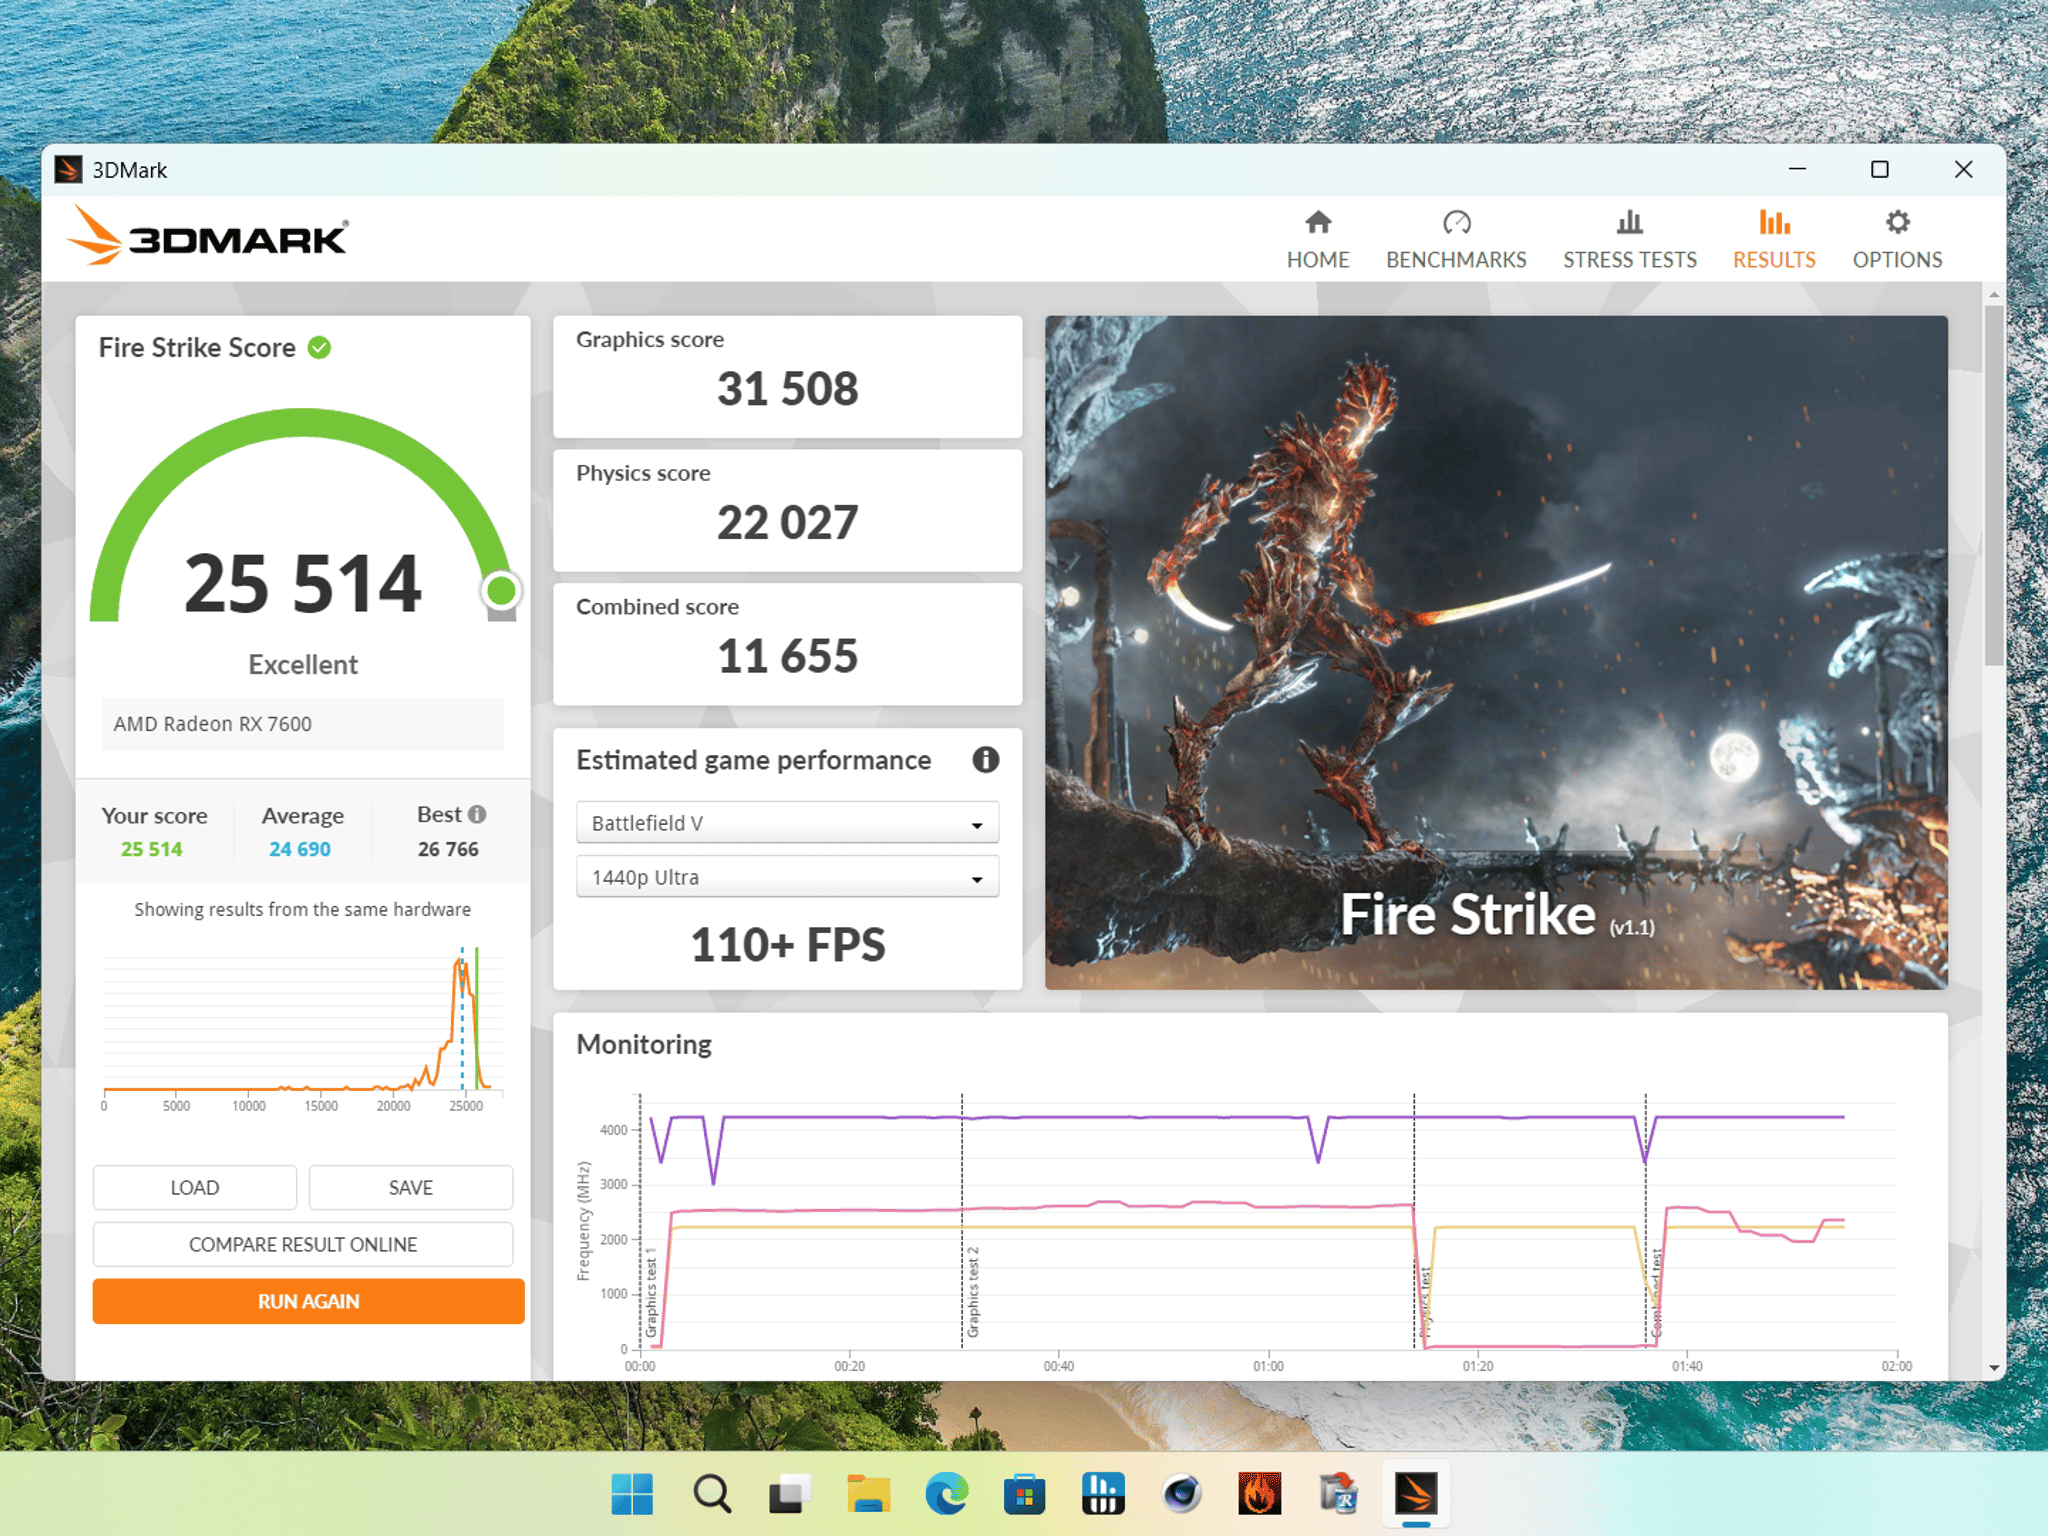The height and width of the screenshot is (1536, 2048).
Task: Click the vertical scrollbar thumb
Action: coord(1993,485)
